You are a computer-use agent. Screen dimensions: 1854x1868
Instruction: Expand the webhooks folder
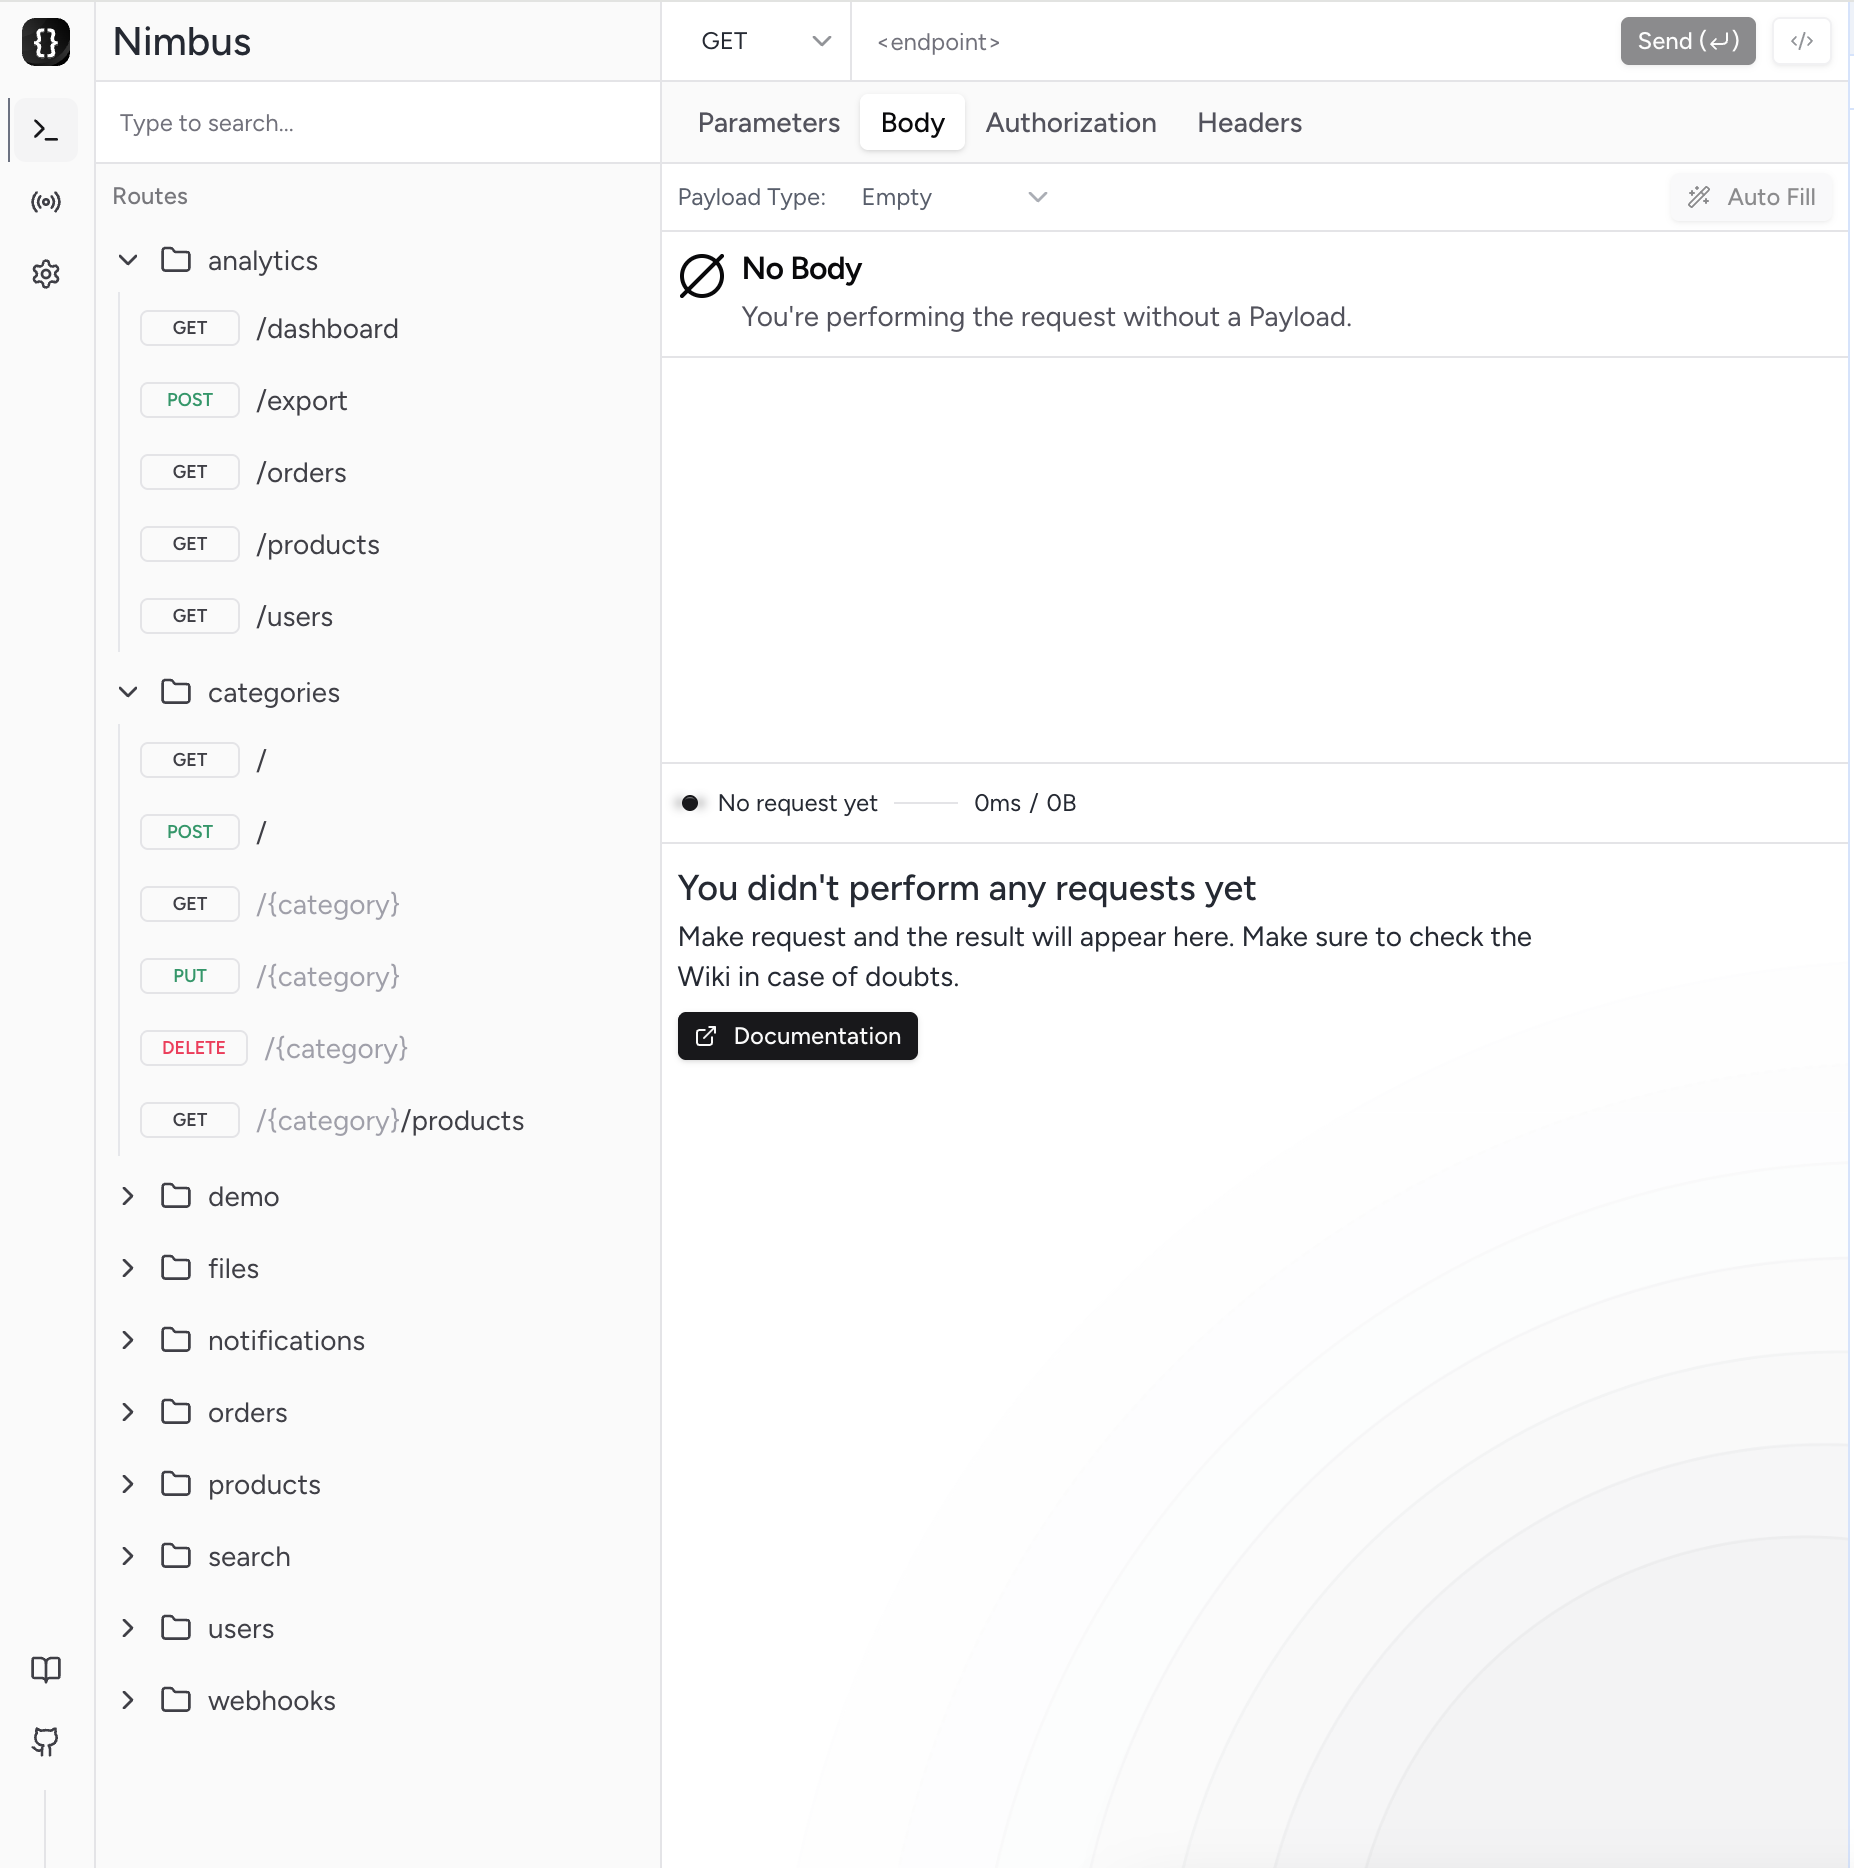(128, 1700)
